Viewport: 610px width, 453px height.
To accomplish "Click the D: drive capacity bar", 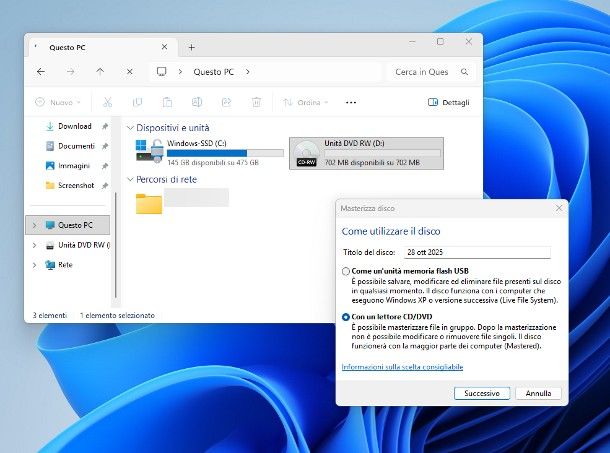I will [382, 153].
